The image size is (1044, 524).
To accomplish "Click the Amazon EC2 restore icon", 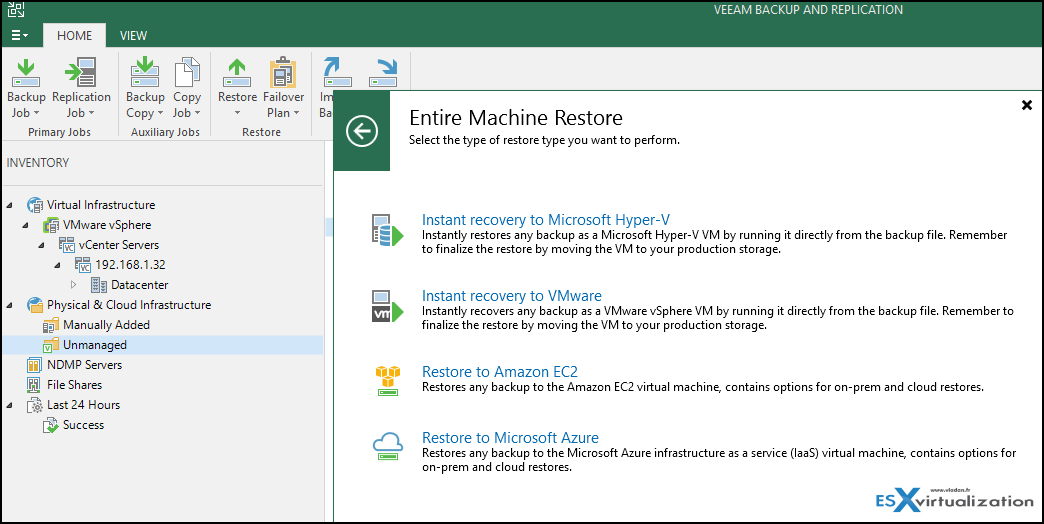I will 388,381.
